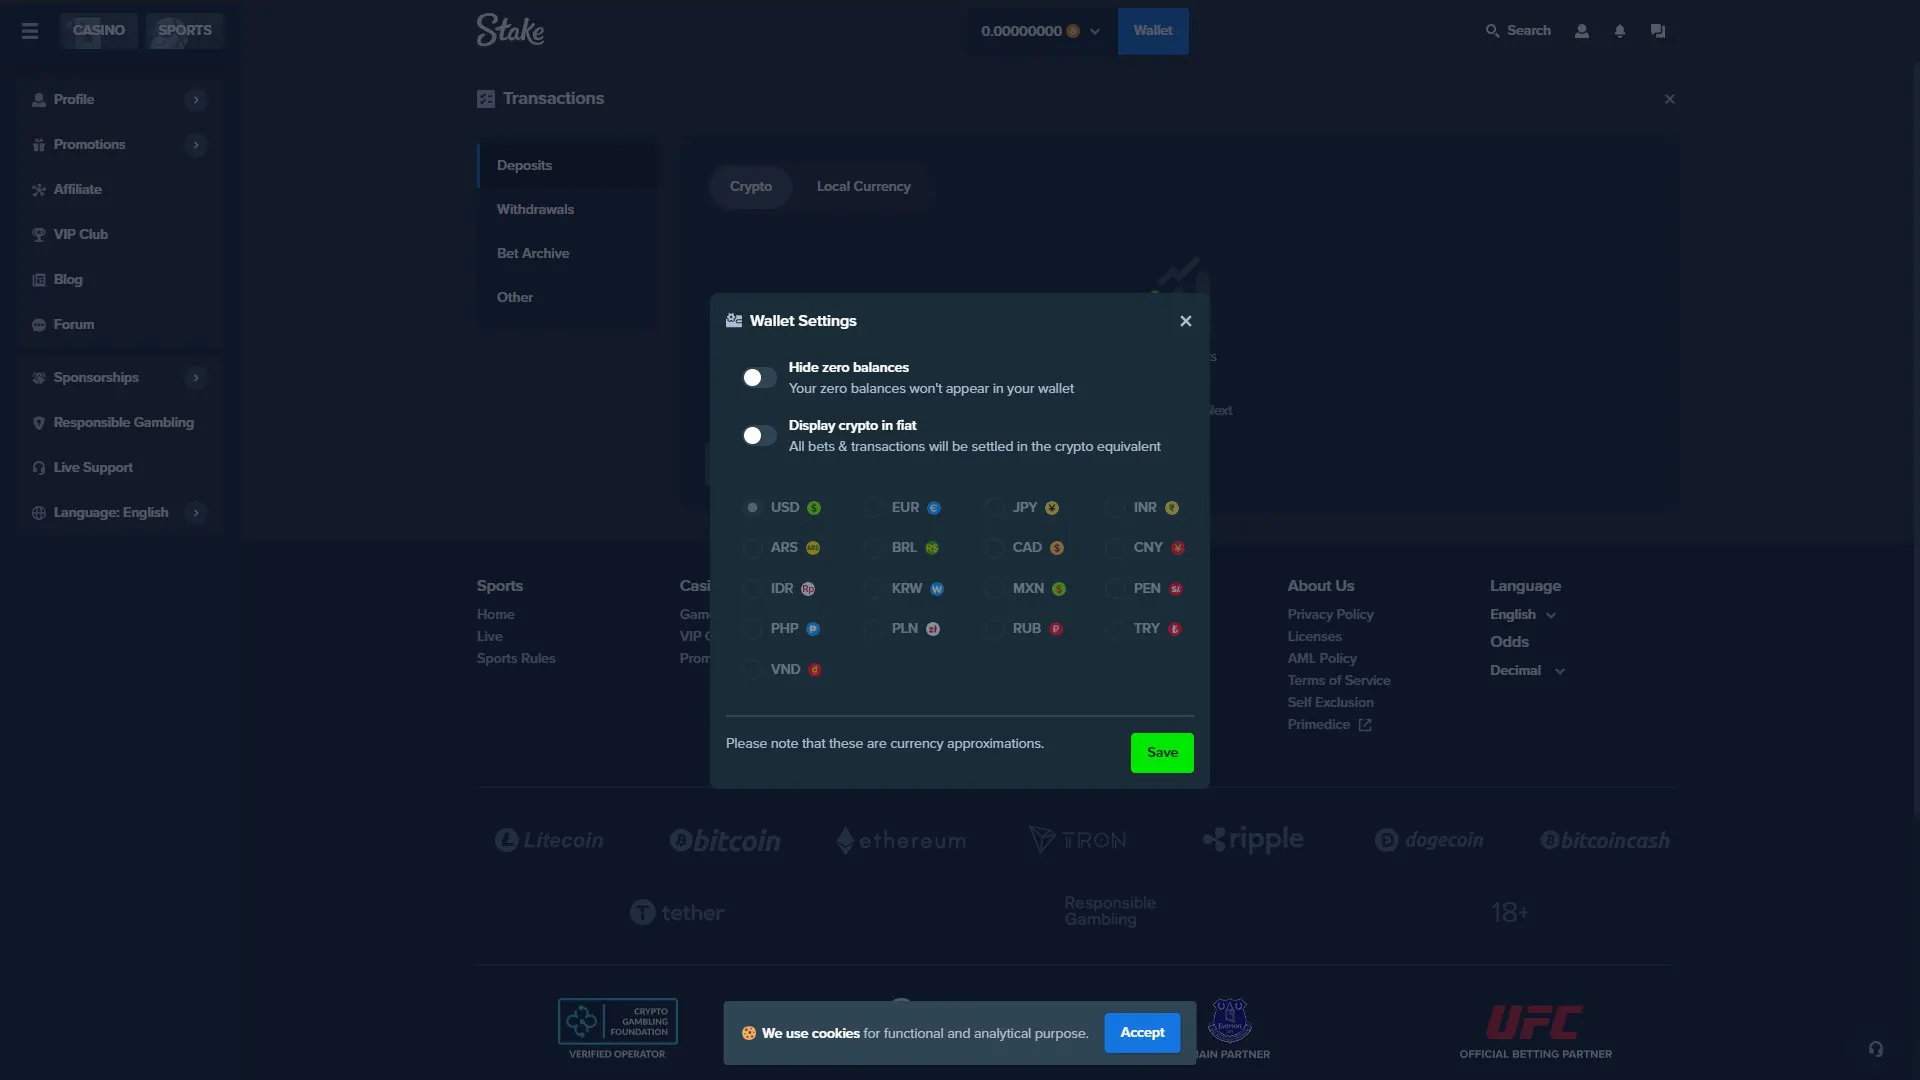Click the Stake logo

point(510,30)
